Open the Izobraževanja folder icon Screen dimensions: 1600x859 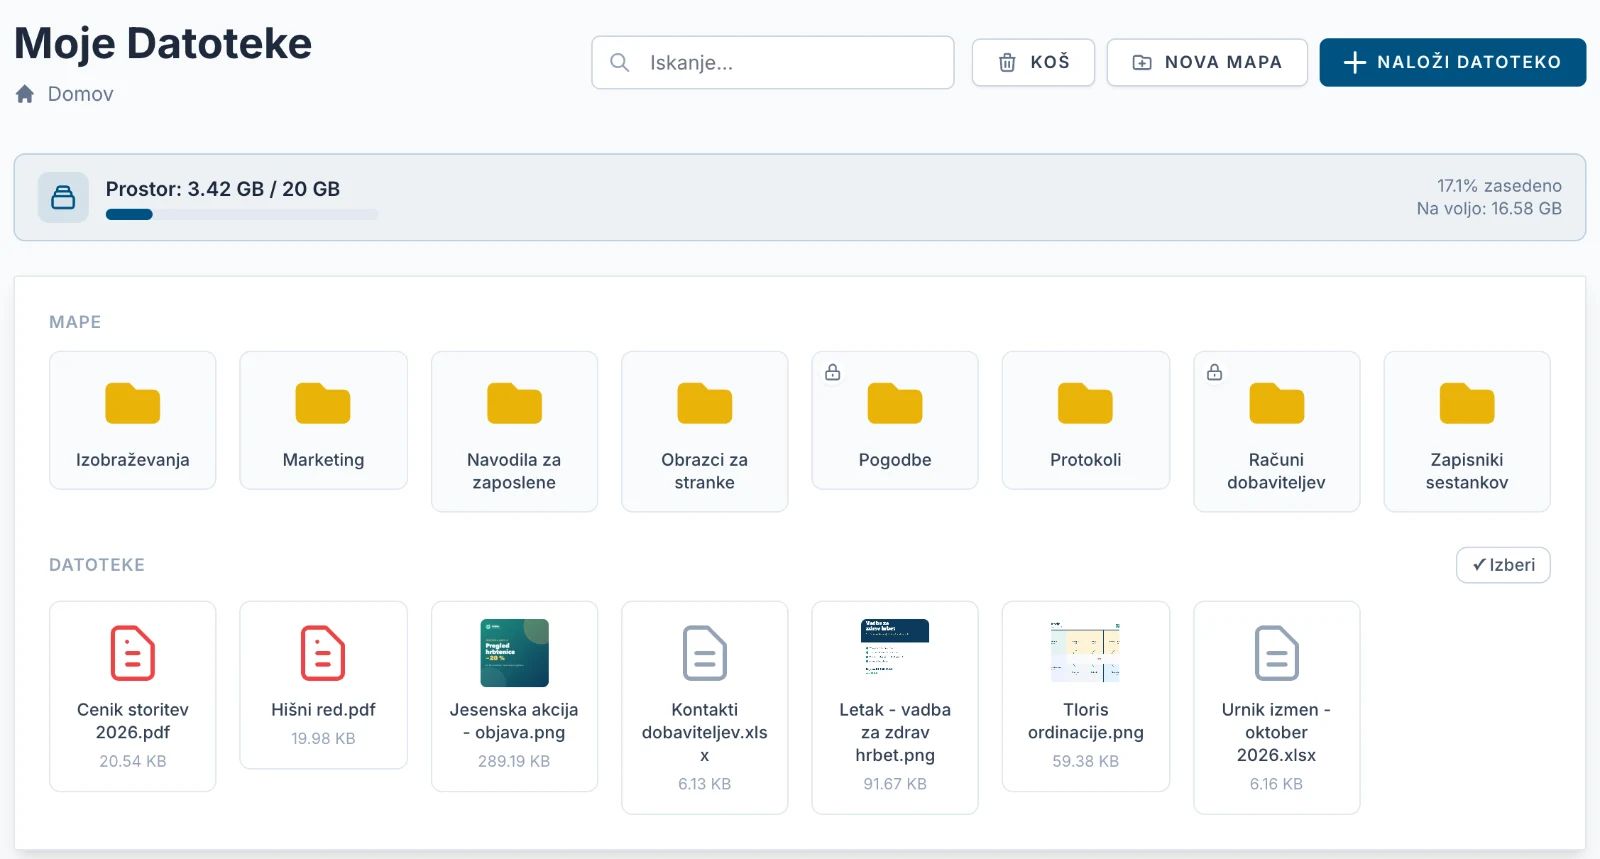click(133, 403)
